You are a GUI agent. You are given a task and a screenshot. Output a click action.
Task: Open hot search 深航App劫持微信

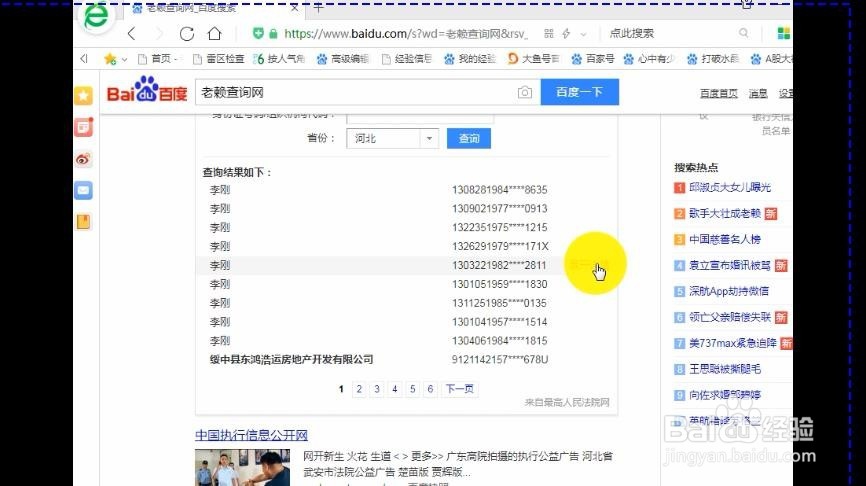[x=728, y=291]
